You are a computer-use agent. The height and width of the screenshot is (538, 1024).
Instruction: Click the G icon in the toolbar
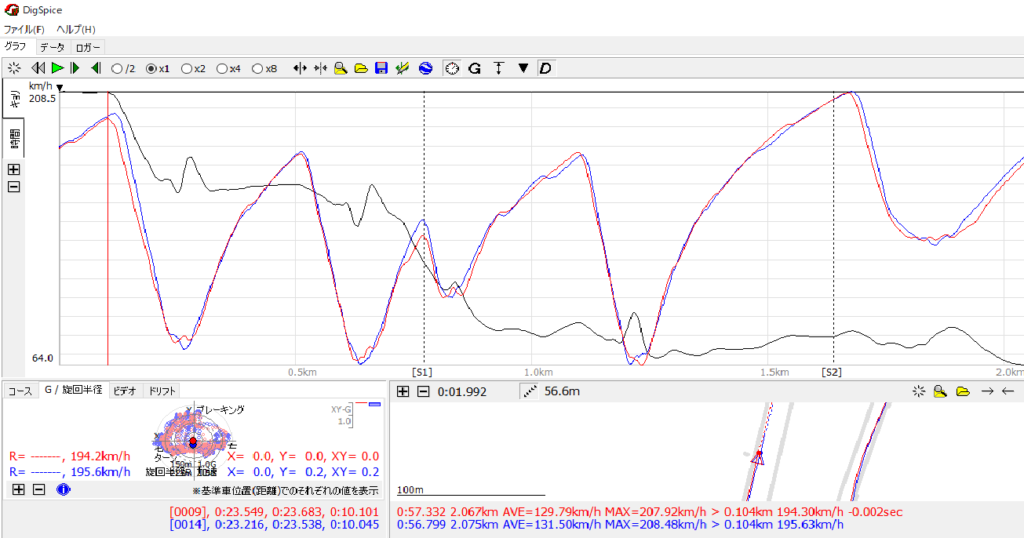click(x=475, y=68)
